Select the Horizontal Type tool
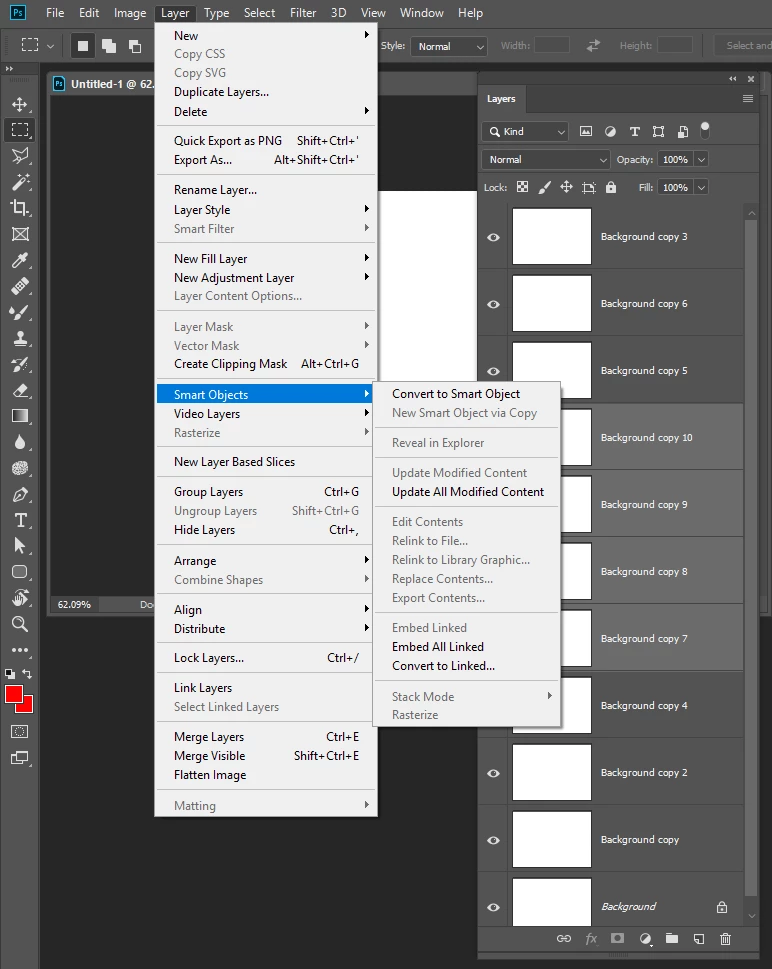Screen dimensions: 772x969 click(20, 520)
